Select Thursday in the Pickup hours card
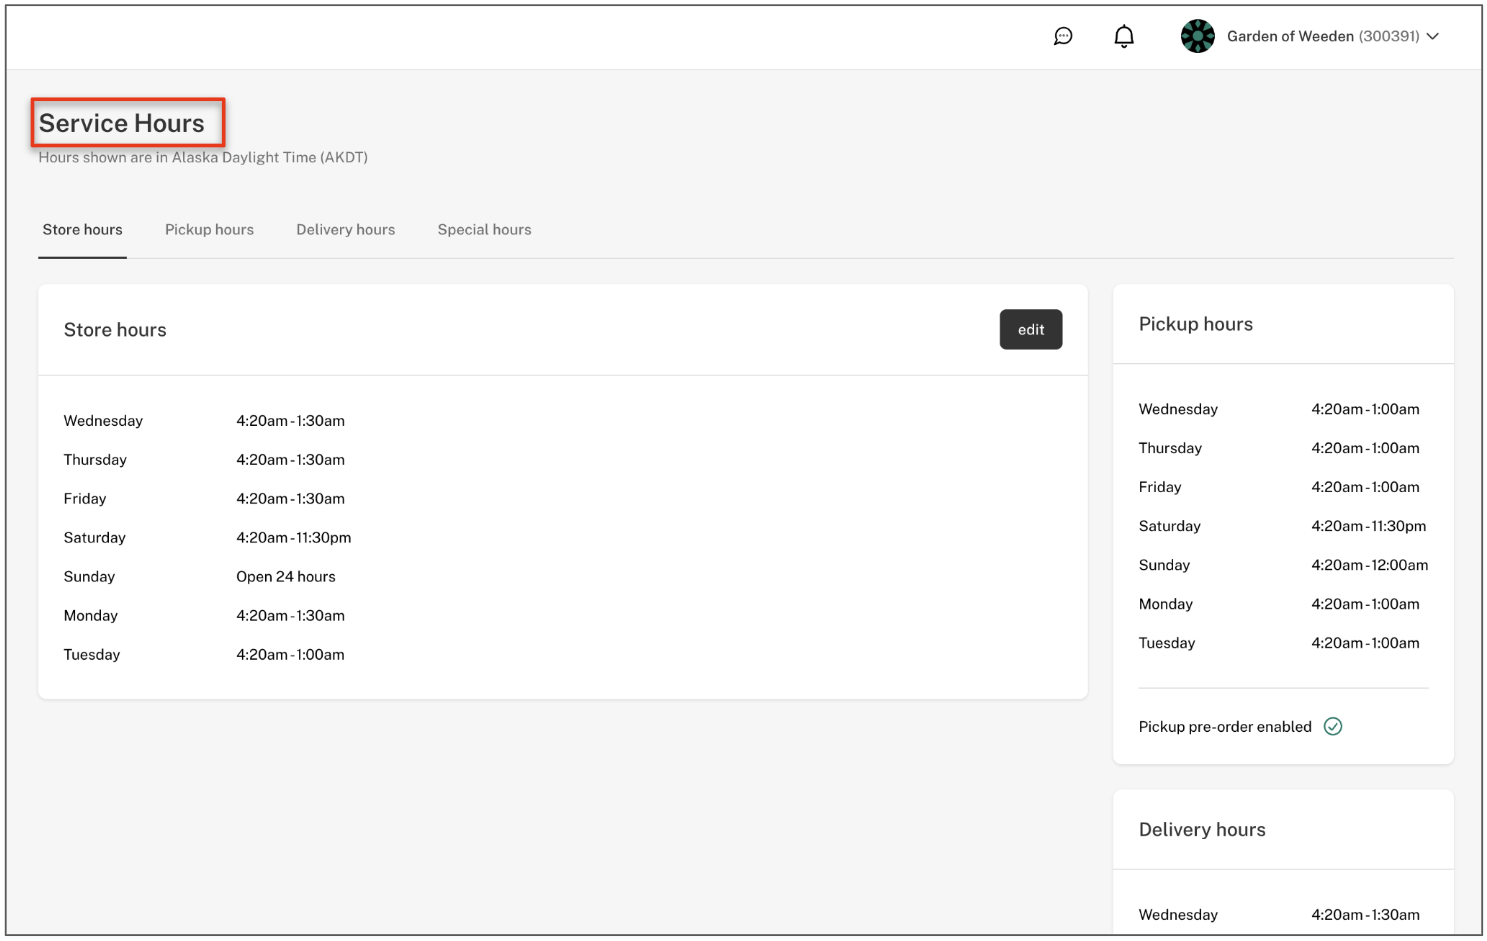 [x=1170, y=448]
